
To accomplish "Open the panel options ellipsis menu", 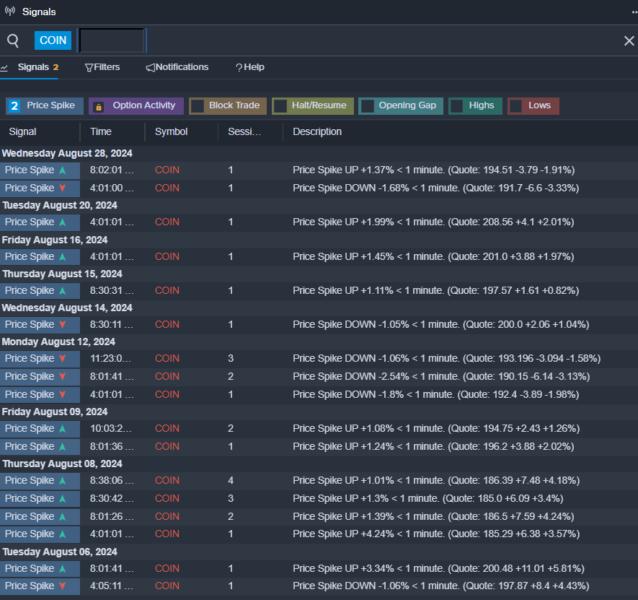I will tap(634, 12).
